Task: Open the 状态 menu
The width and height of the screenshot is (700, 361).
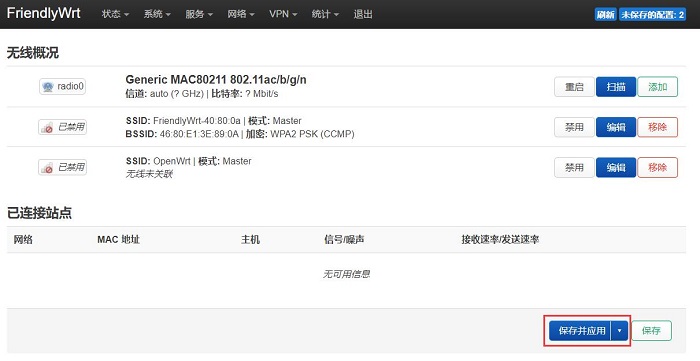Action: pyautogui.click(x=115, y=14)
